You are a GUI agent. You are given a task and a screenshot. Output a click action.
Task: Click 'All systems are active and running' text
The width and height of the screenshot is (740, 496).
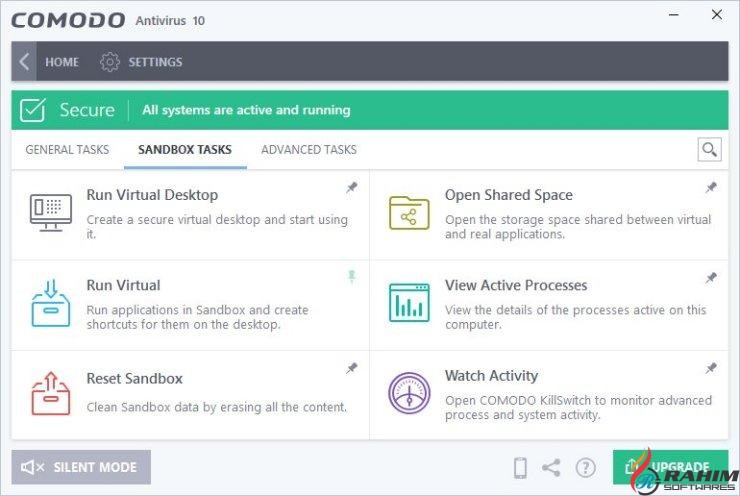246,110
